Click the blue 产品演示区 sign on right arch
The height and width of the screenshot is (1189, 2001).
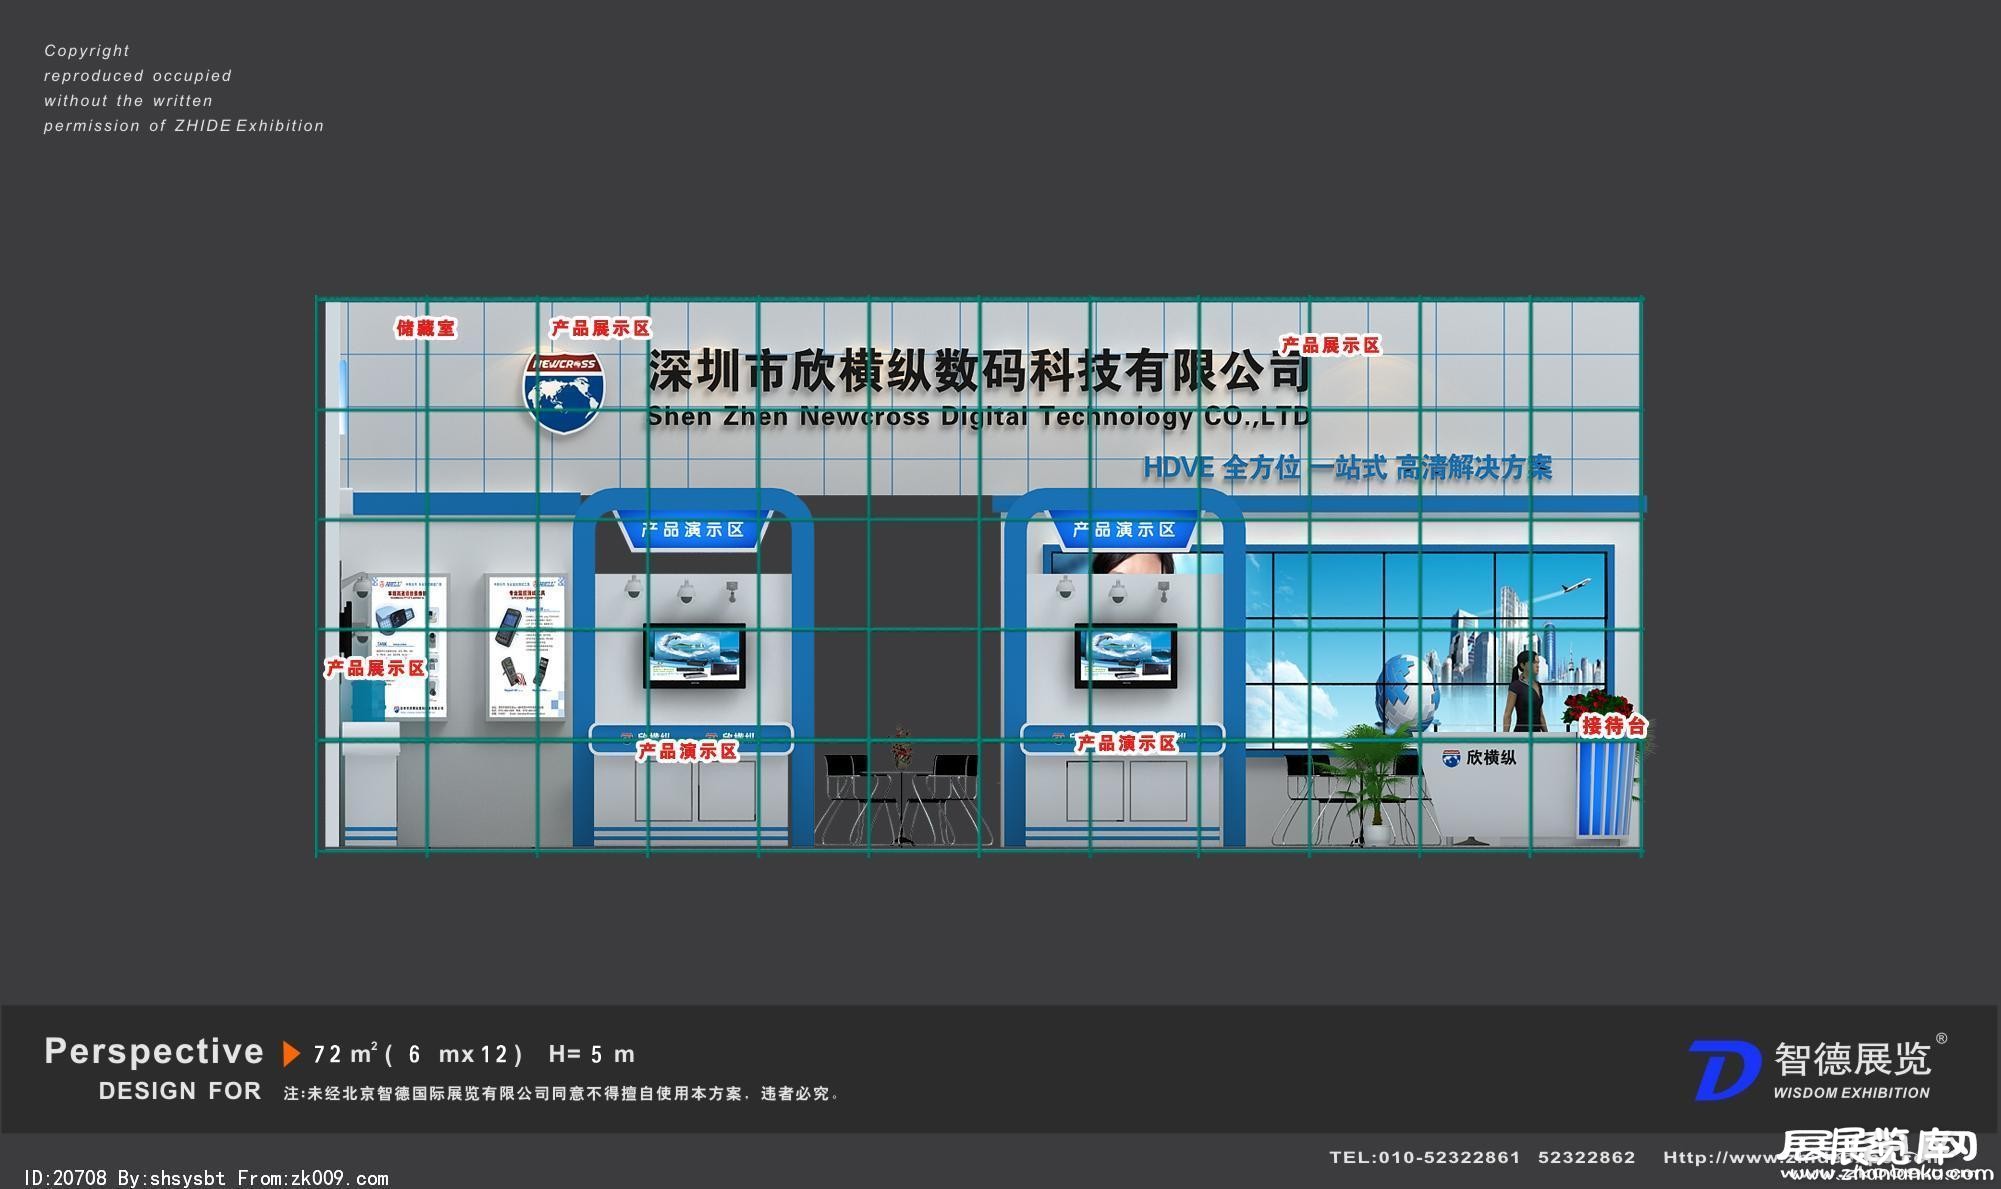[x=1124, y=530]
